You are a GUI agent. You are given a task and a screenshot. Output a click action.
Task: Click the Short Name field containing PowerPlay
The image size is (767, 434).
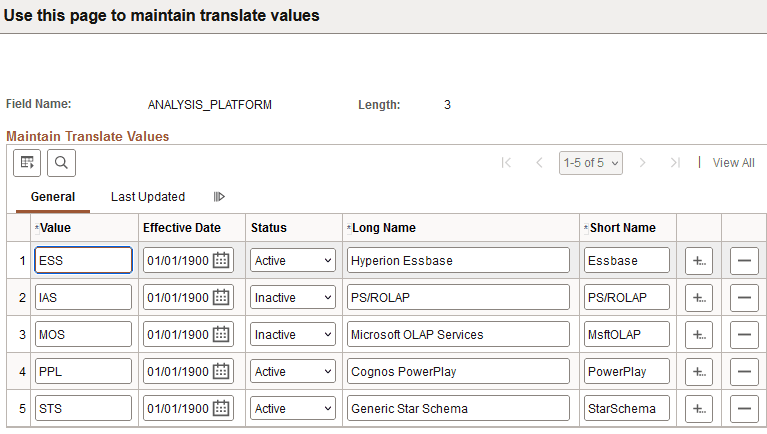point(627,371)
